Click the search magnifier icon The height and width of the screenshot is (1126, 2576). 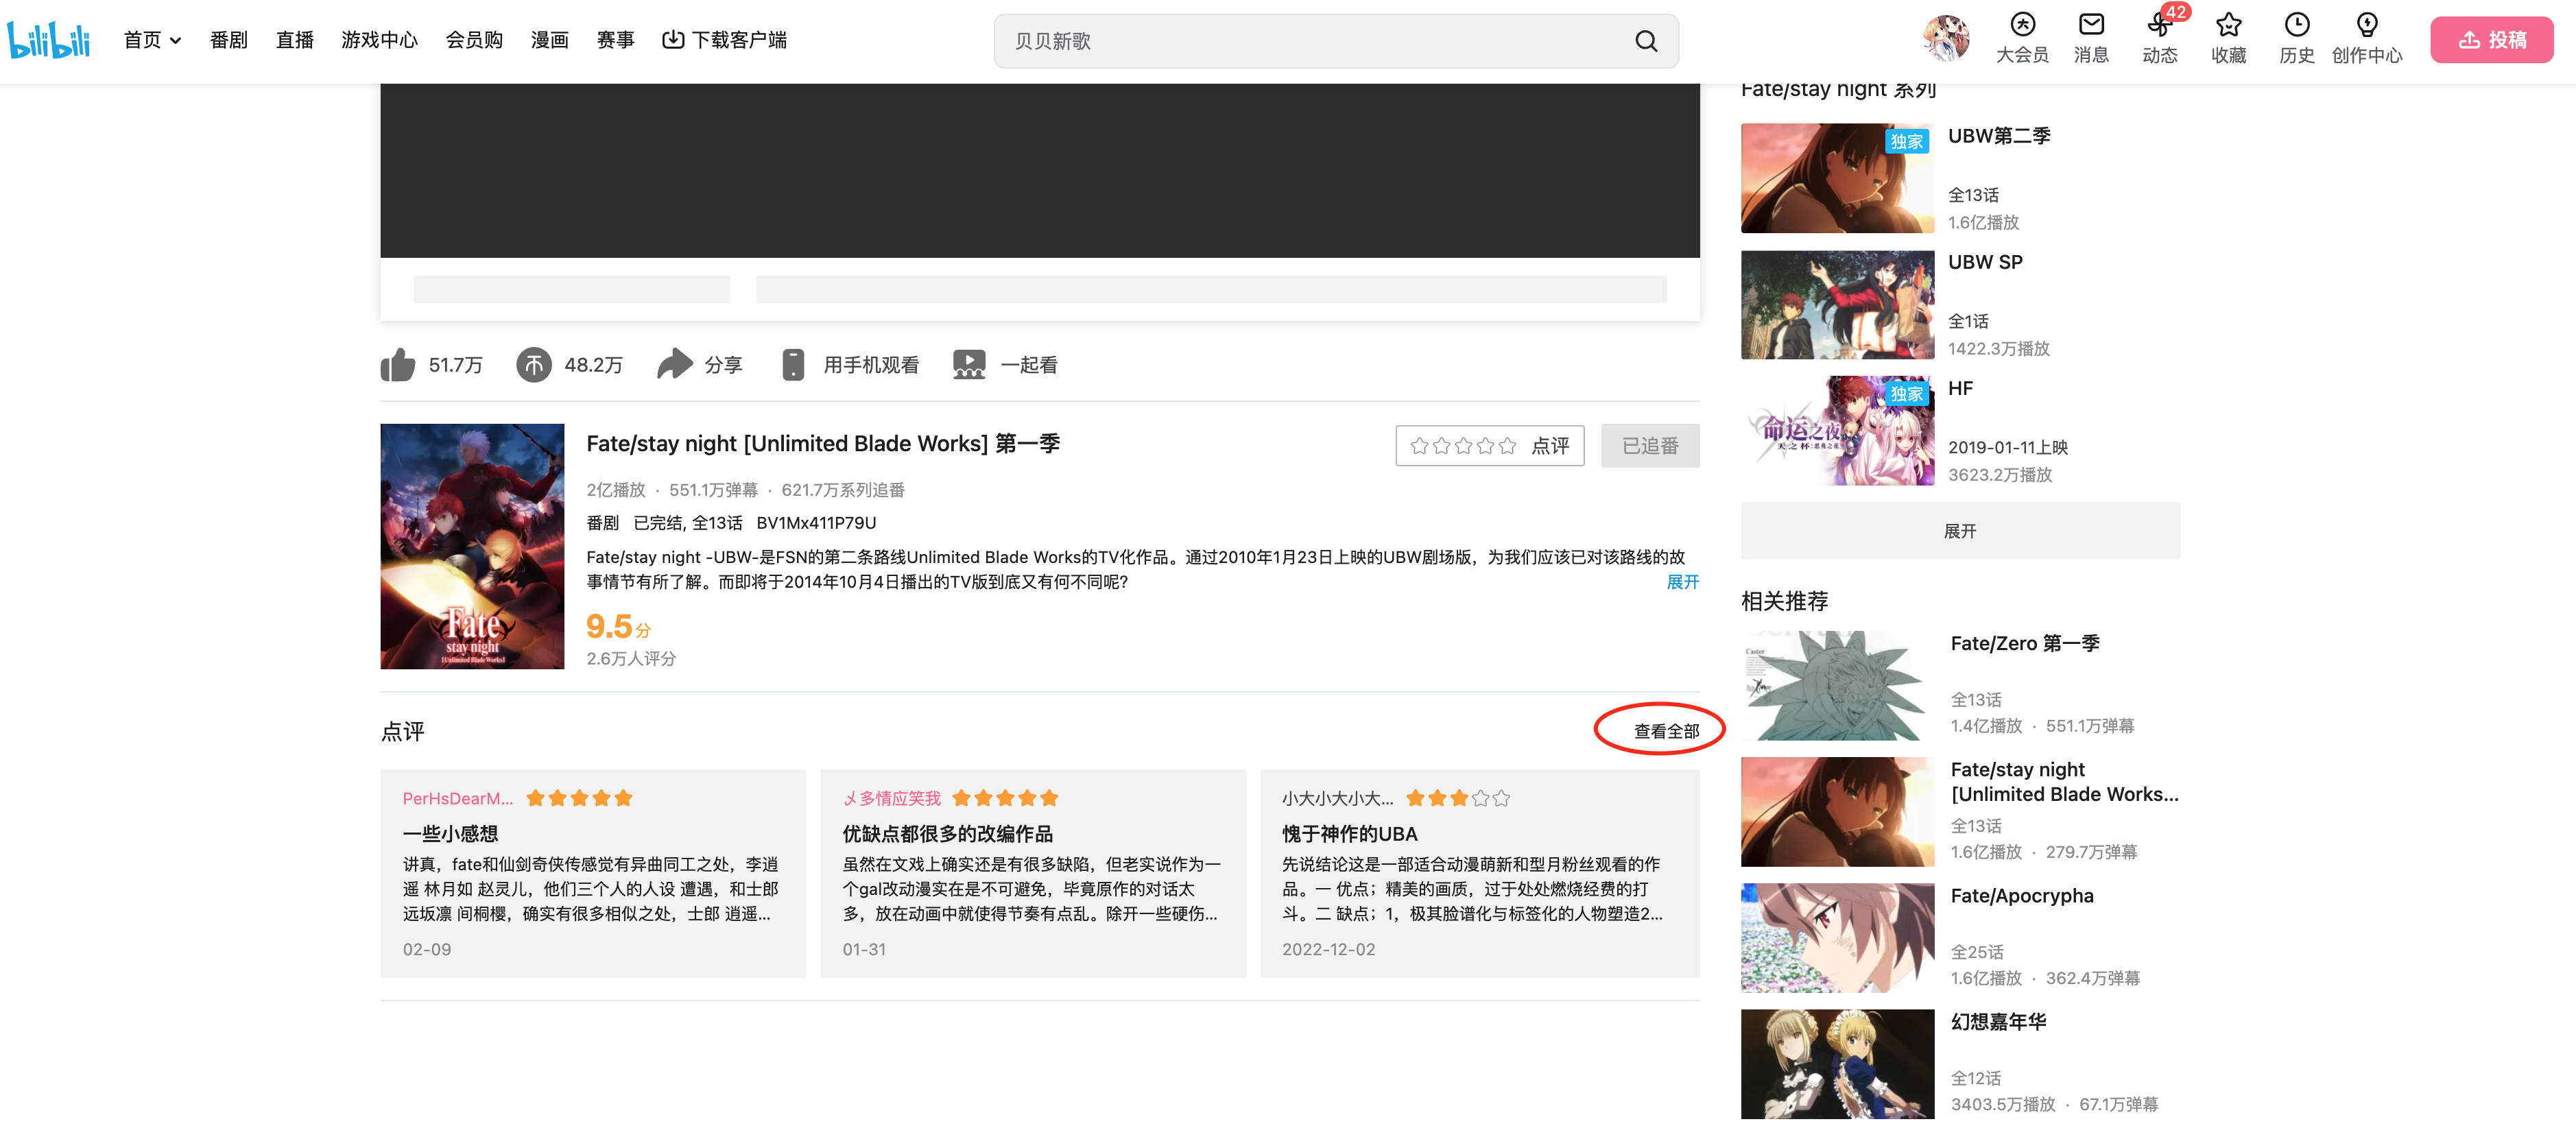tap(1646, 41)
